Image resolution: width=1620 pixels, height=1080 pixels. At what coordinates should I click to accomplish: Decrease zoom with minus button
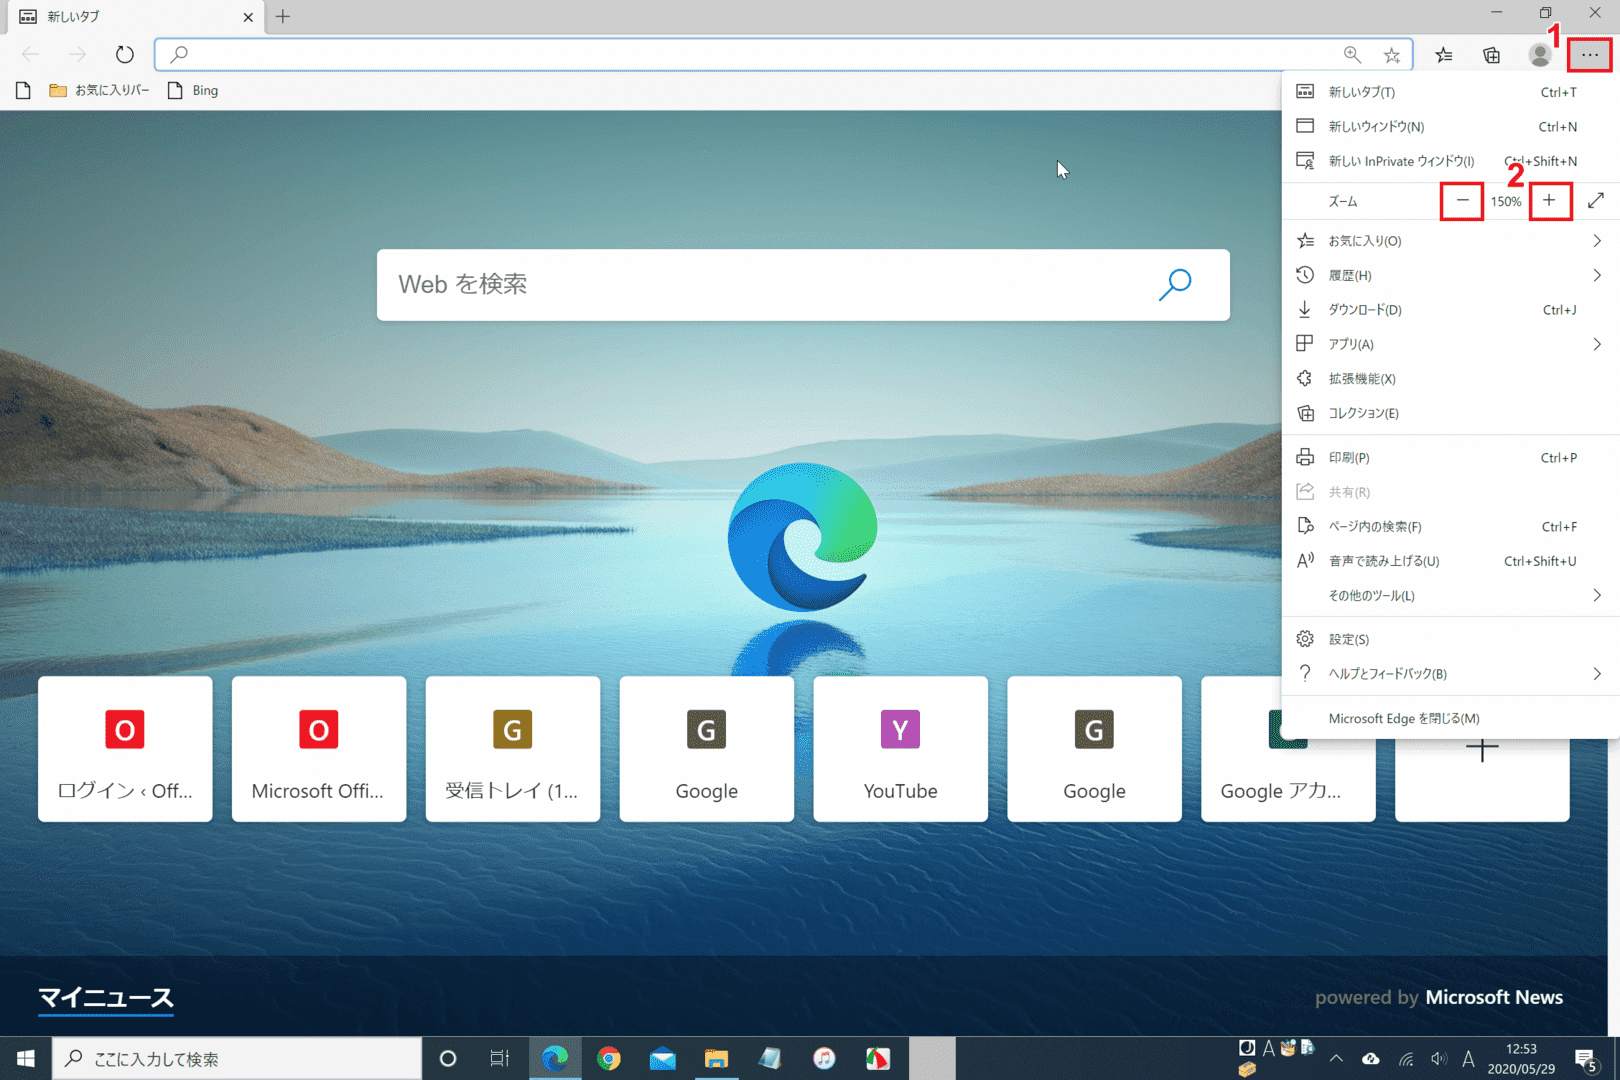(x=1462, y=201)
